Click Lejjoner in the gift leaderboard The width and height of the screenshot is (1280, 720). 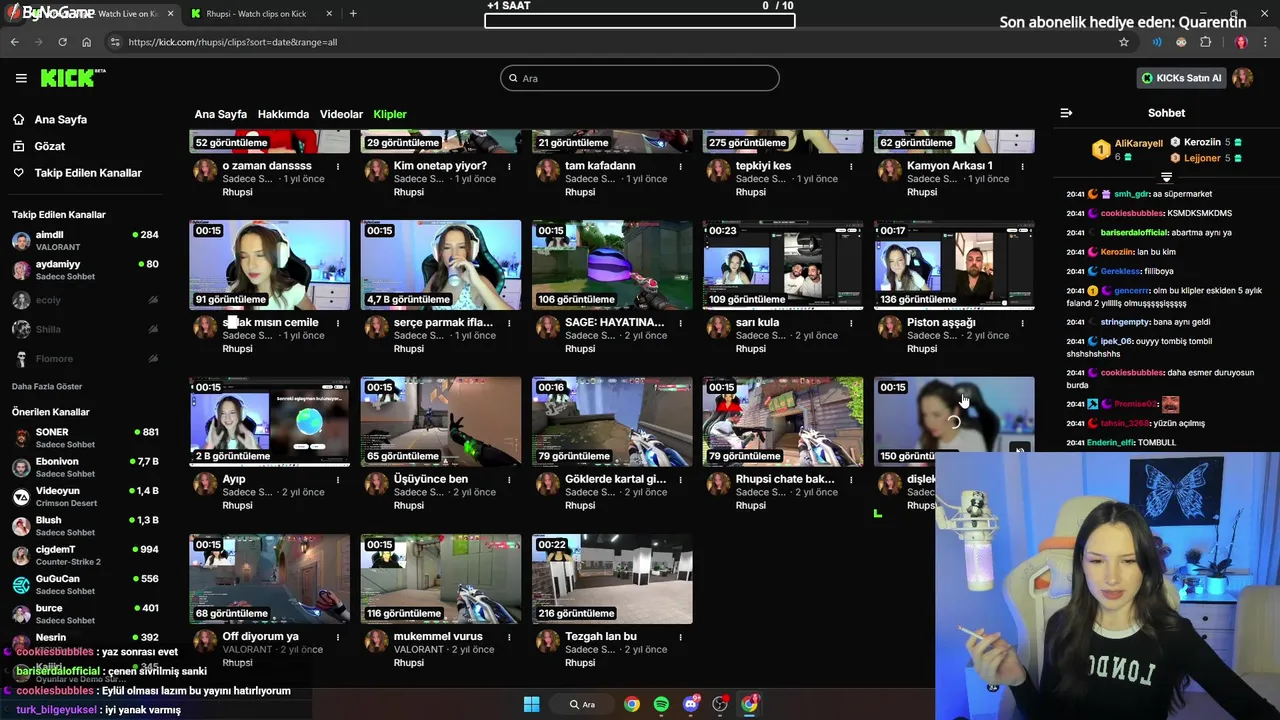click(x=1202, y=158)
